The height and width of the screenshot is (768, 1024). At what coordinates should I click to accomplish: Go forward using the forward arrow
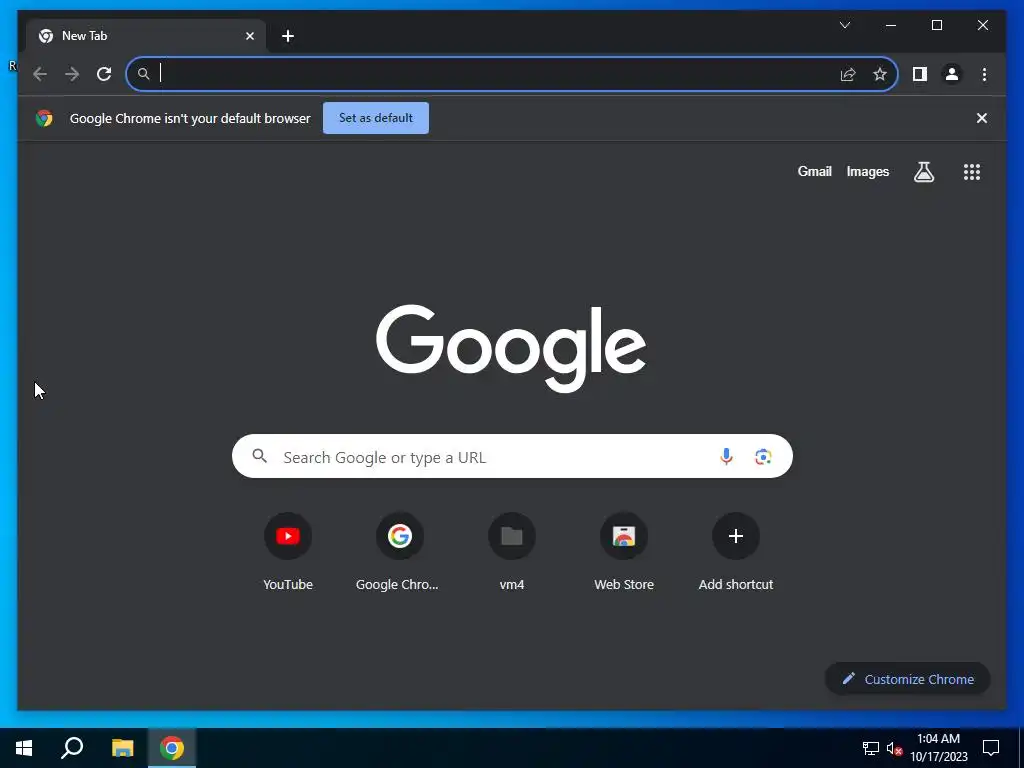tap(72, 74)
